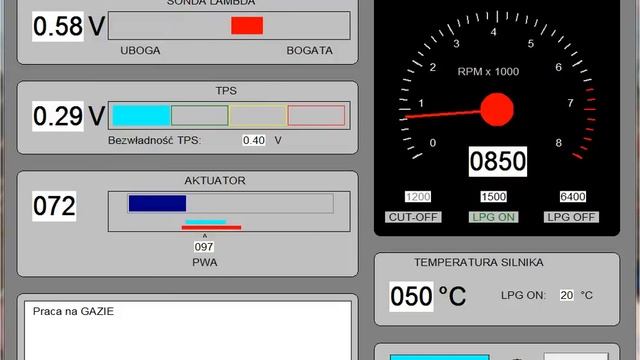This screenshot has height=360, width=640.
Task: Edit the CUT-OFF 1200 rpm field
Action: coord(418,197)
